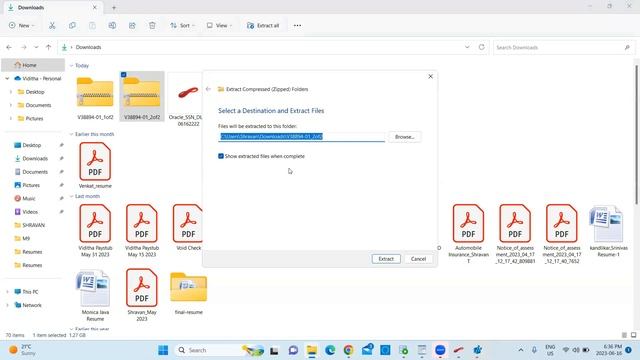640x360 pixels.
Task: Open a new File Explorer tab
Action: pyautogui.click(x=114, y=7)
